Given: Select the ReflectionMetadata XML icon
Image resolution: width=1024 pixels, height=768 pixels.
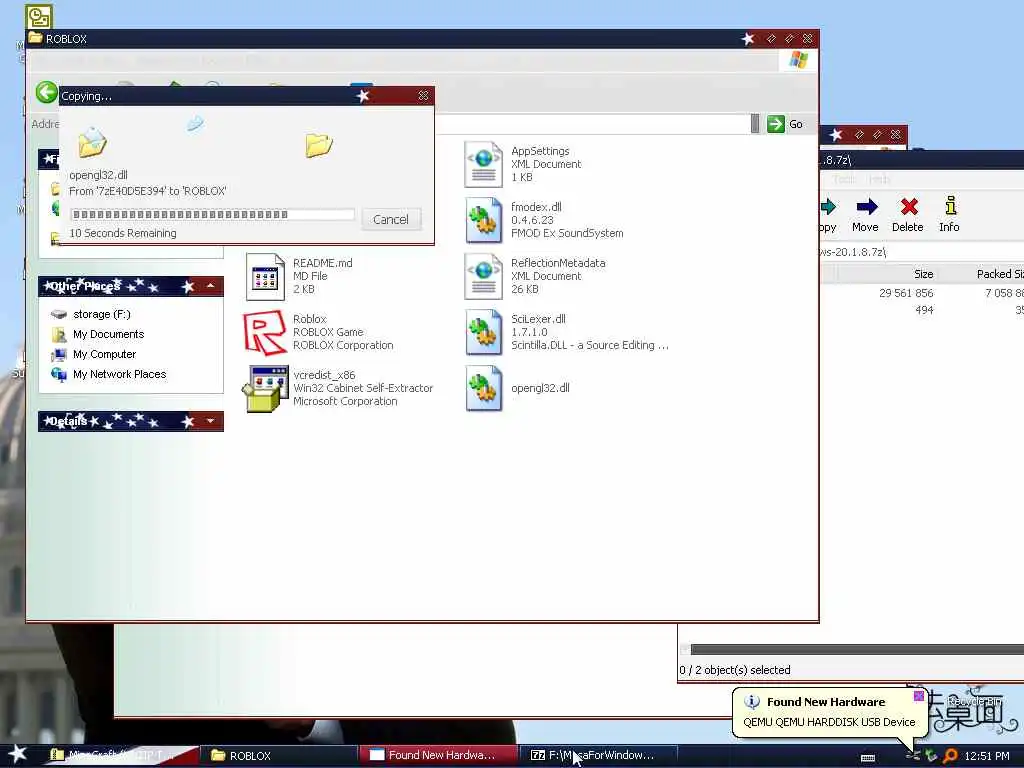Looking at the screenshot, I should [483, 276].
